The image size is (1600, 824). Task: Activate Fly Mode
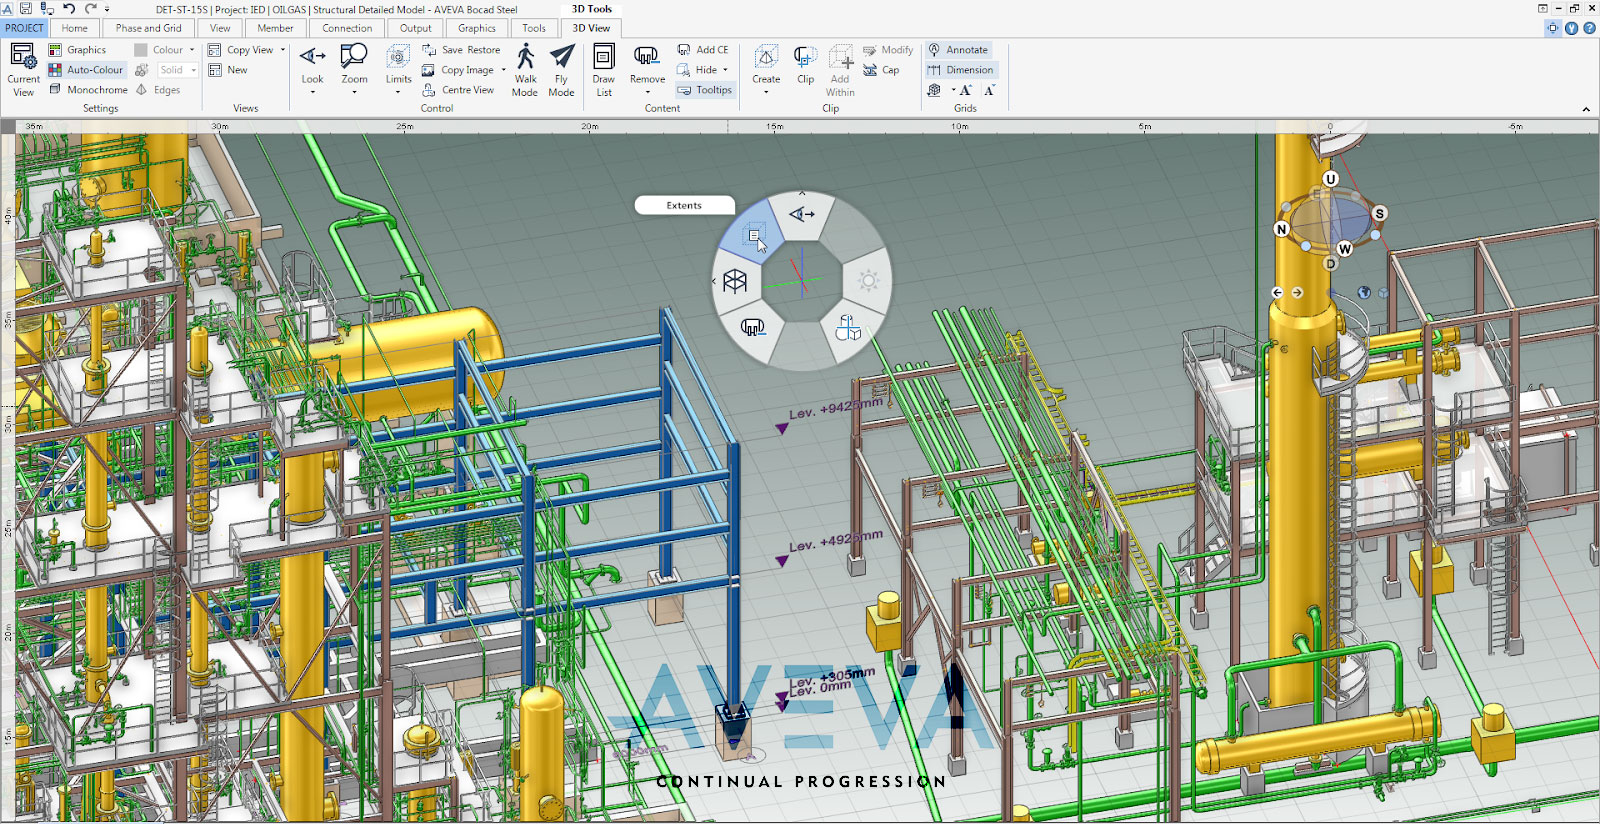(562, 69)
